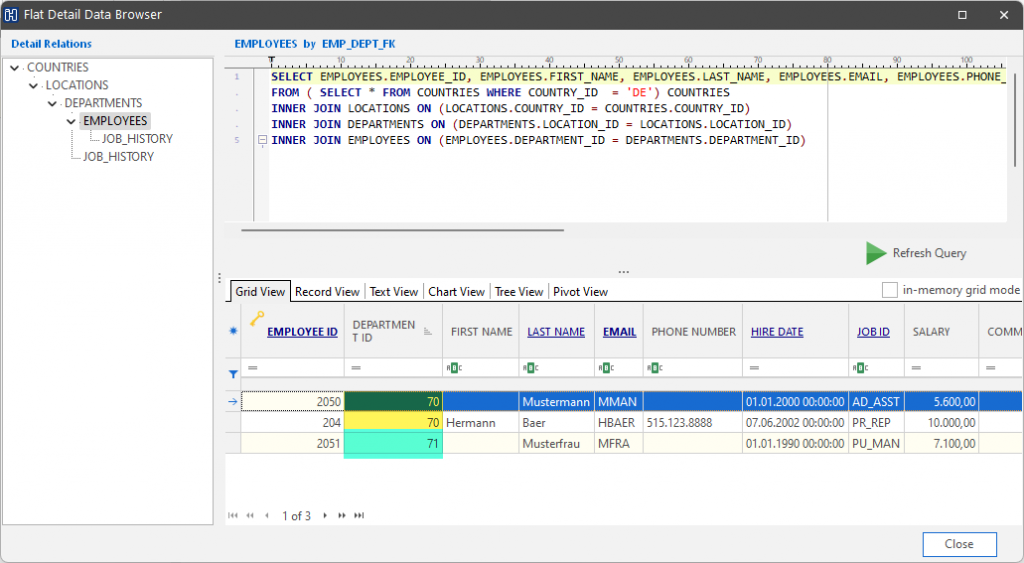This screenshot has height=563, width=1024.
Task: Sort by the EMPLOYEE ID column header
Action: click(x=302, y=332)
